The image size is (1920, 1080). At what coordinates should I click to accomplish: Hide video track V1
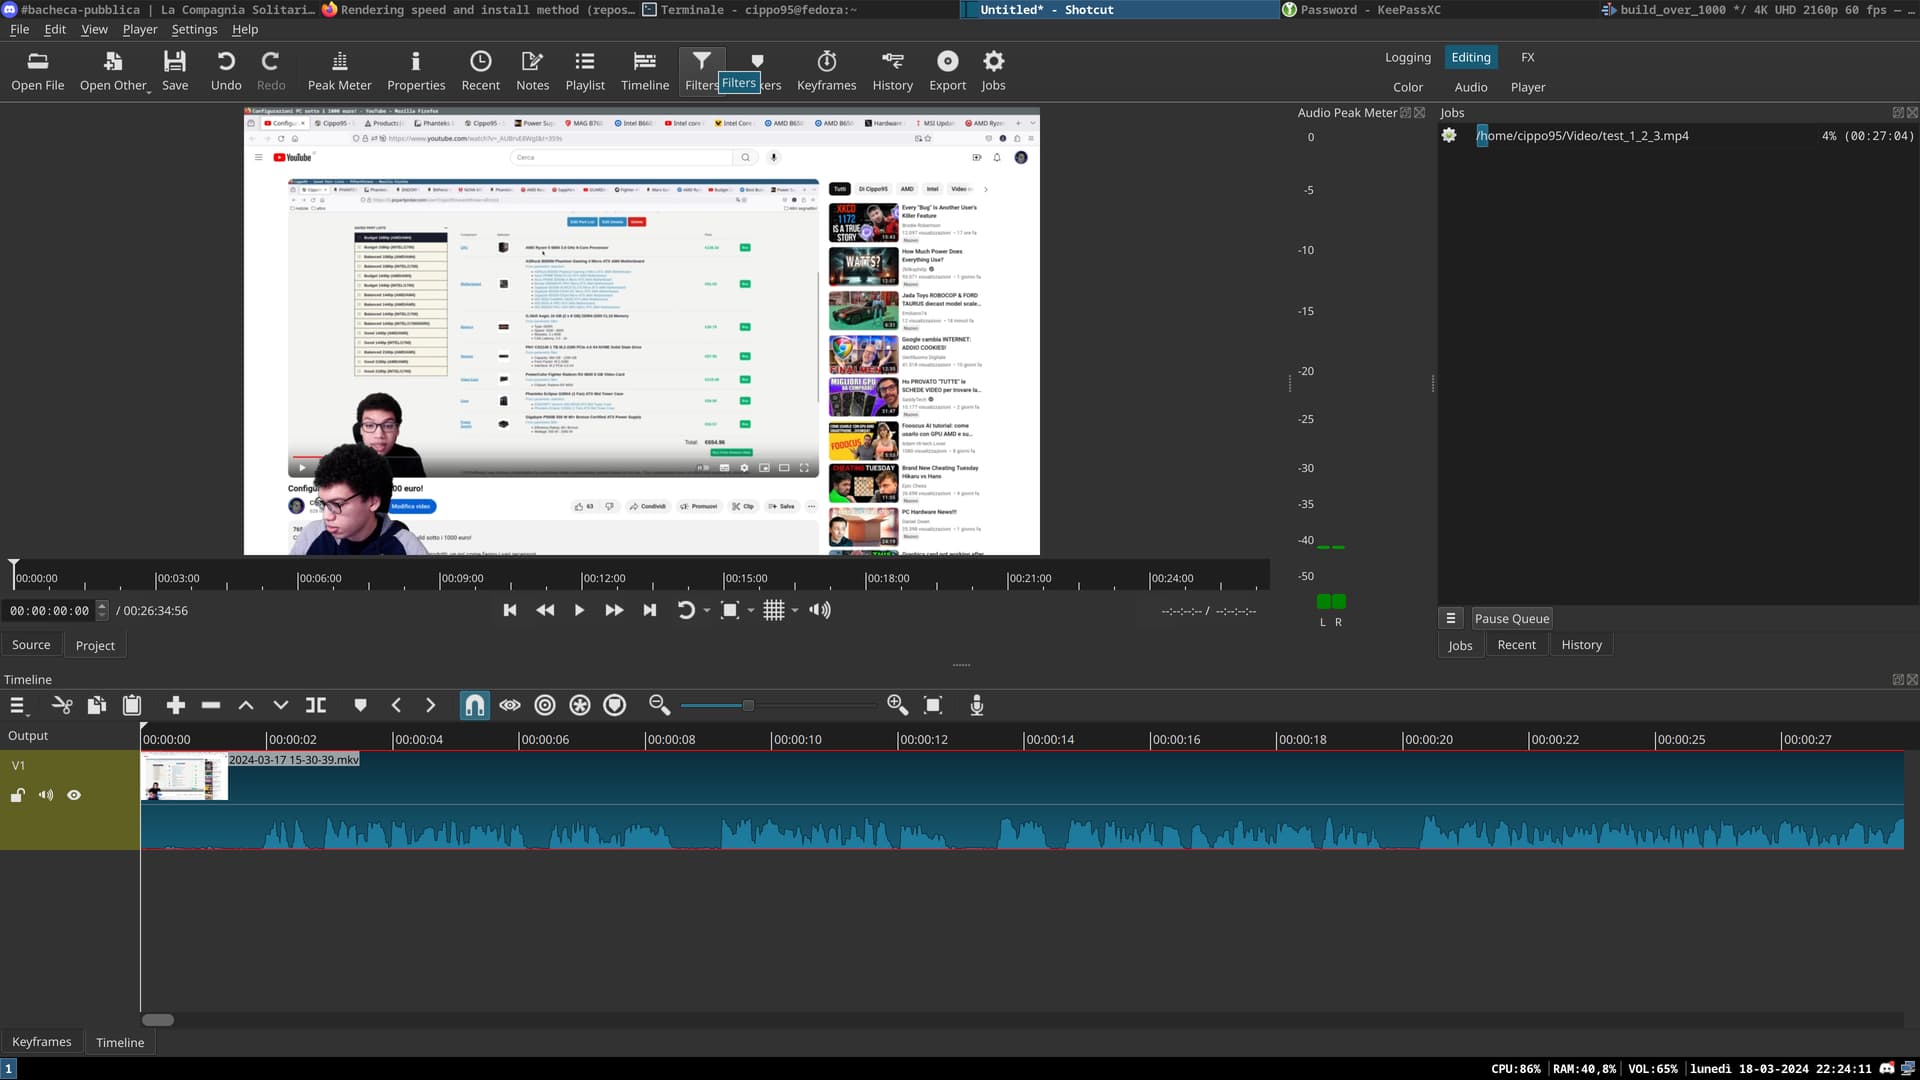[74, 794]
